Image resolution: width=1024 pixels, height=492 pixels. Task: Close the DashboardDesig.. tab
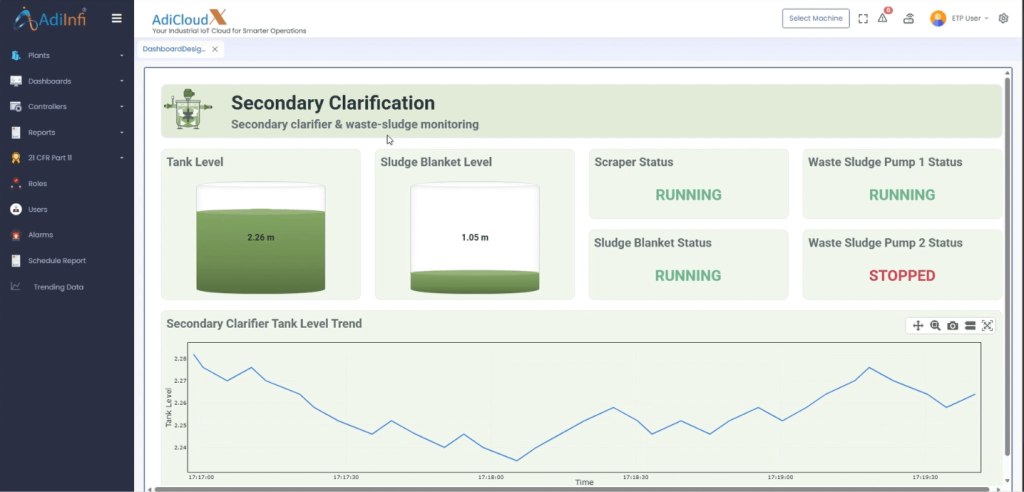[x=215, y=49]
